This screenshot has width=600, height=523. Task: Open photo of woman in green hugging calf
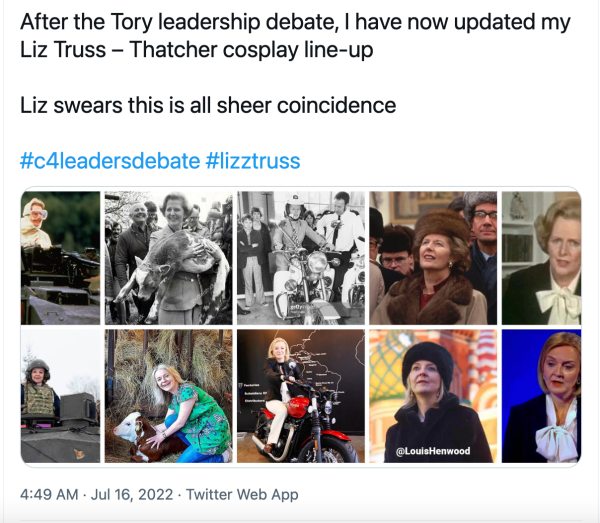point(168,396)
